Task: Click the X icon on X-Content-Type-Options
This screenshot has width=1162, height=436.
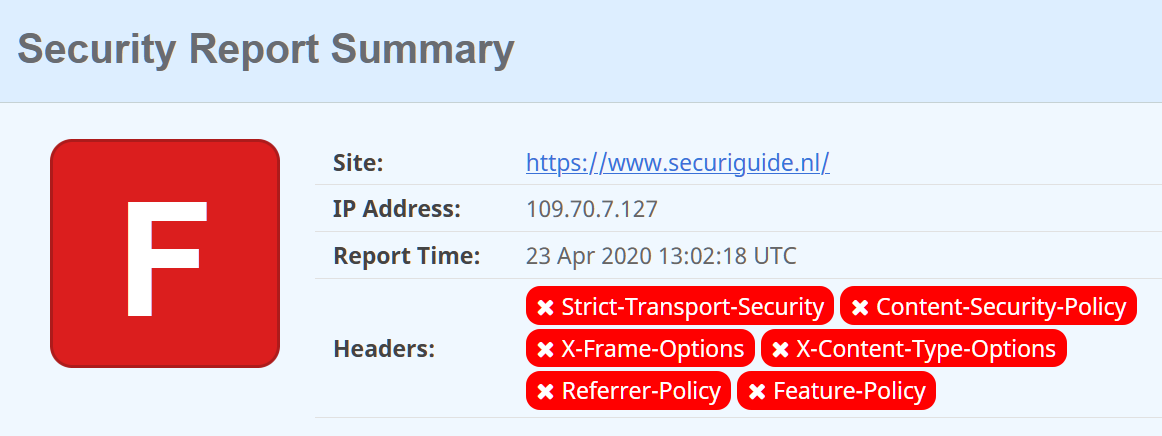Action: click(x=780, y=349)
